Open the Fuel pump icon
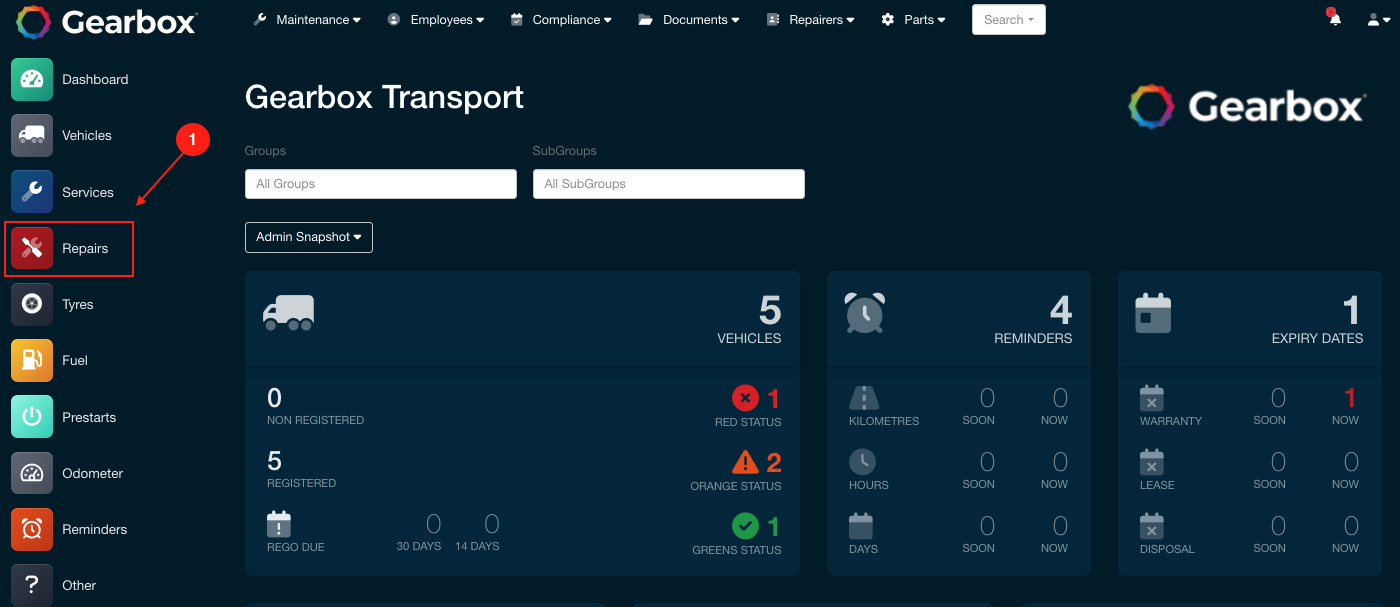Viewport: 1400px width, 607px height. [32, 360]
